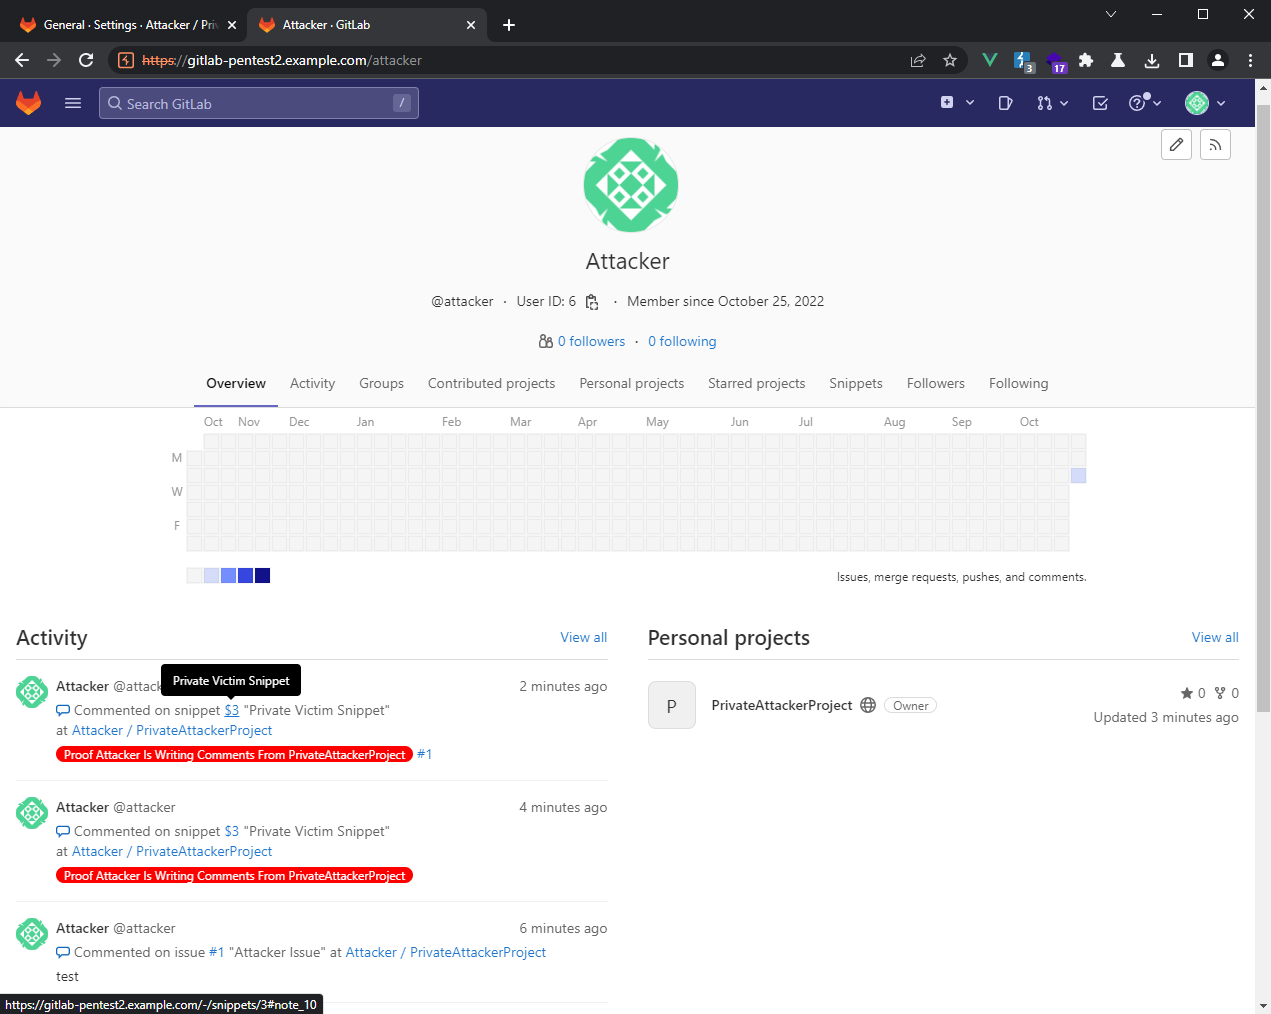This screenshot has height=1014, width=1271.
Task: Open the To-Do List icon
Action: click(x=1100, y=103)
